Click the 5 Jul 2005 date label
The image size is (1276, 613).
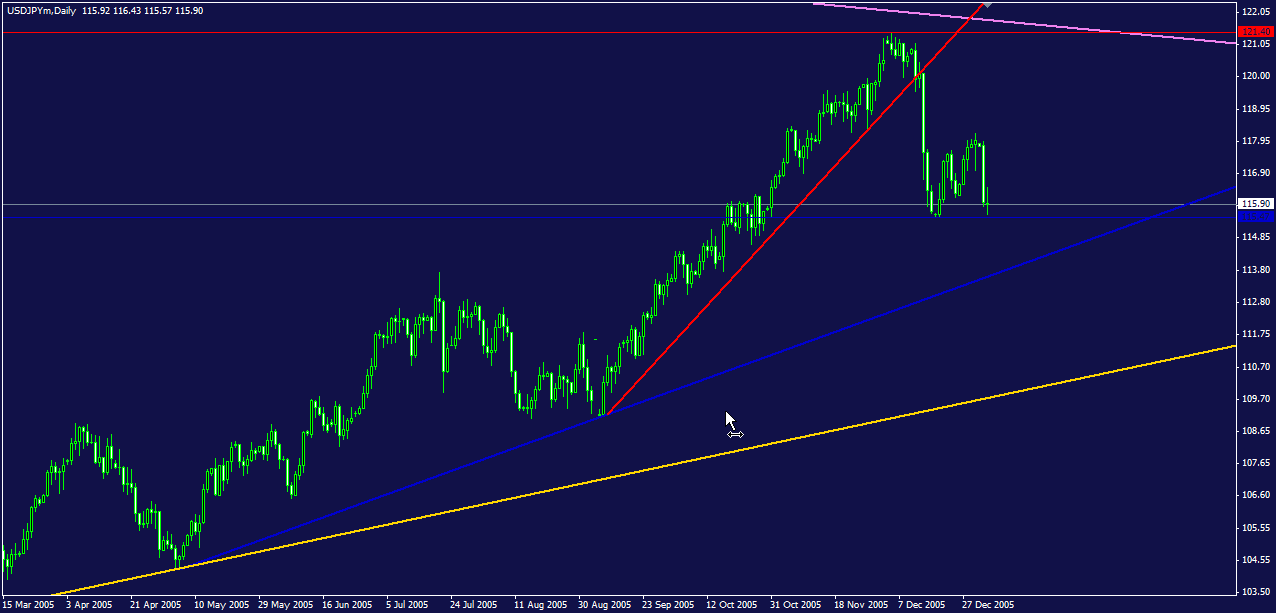(x=408, y=605)
